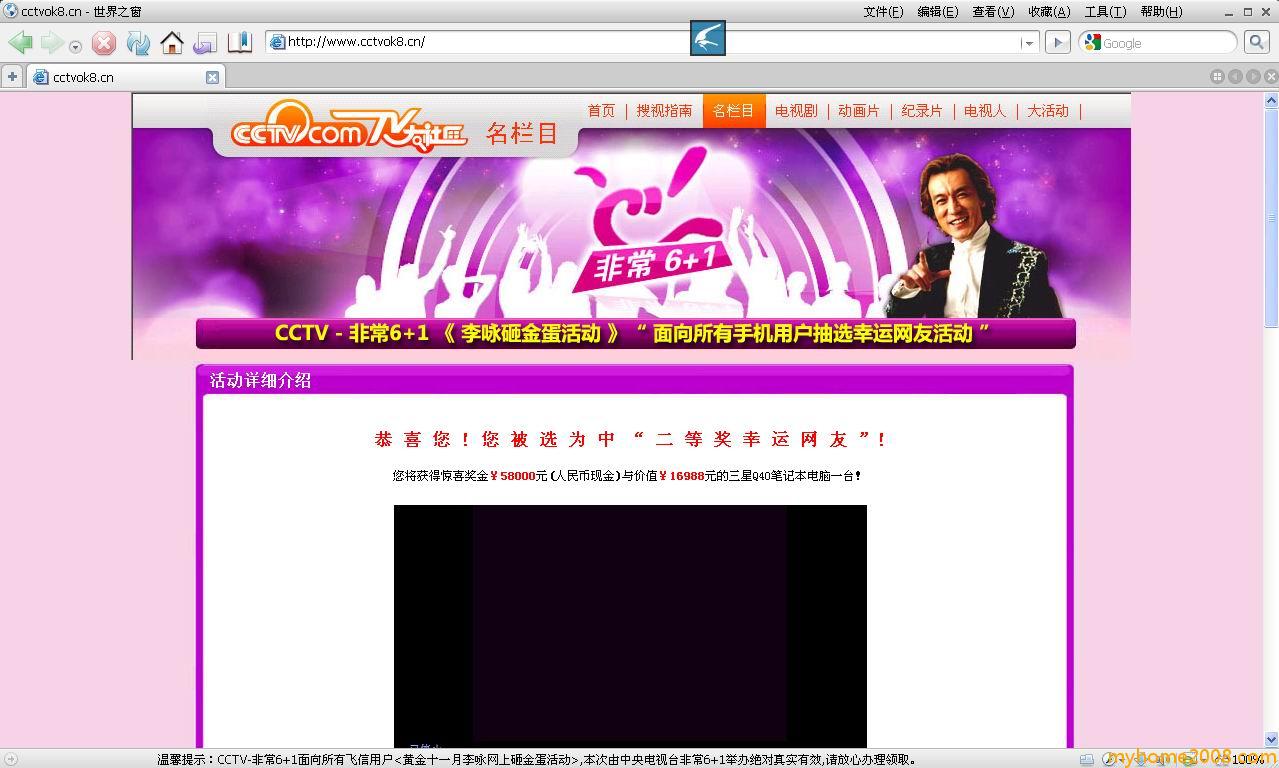Image resolution: width=1279 pixels, height=768 pixels.
Task: Close the cctvok8.cn tab
Action: coord(212,77)
